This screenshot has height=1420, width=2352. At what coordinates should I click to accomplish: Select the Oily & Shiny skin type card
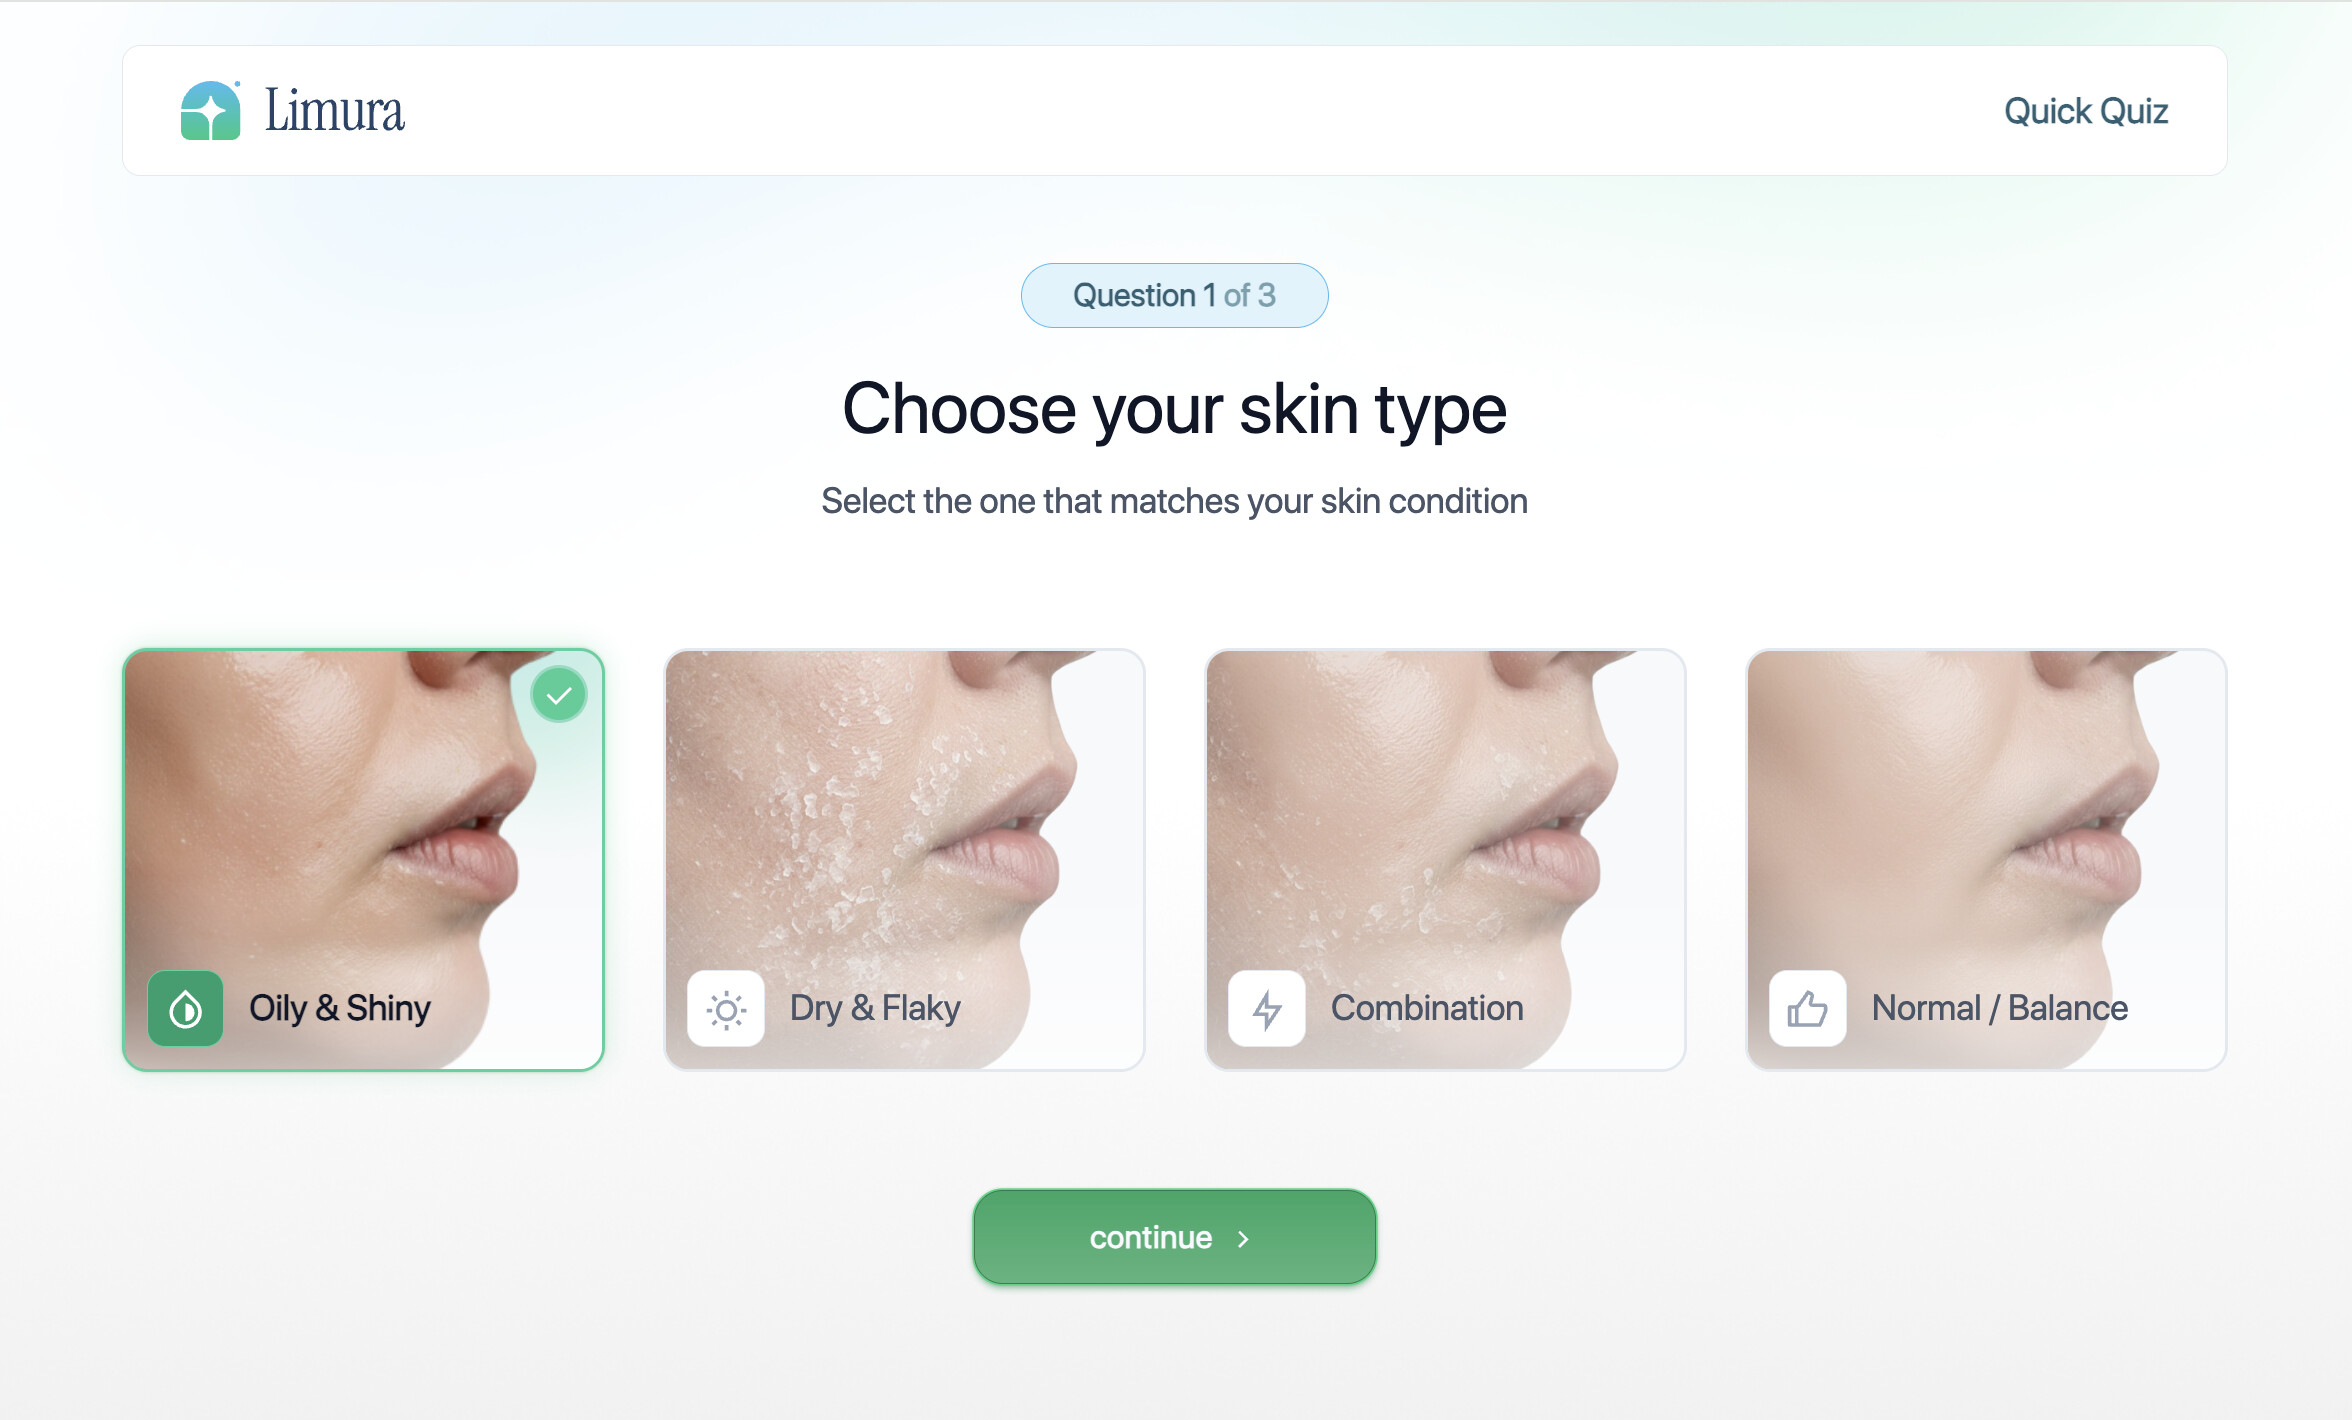coord(363,860)
